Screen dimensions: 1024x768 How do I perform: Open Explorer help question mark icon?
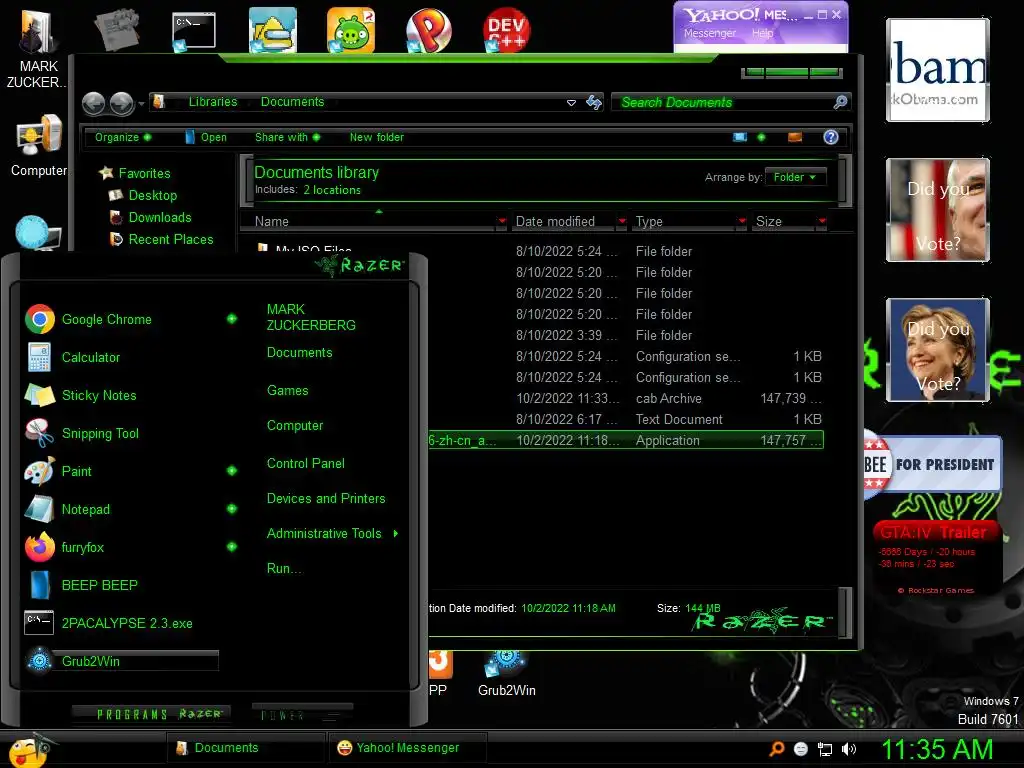coord(831,137)
